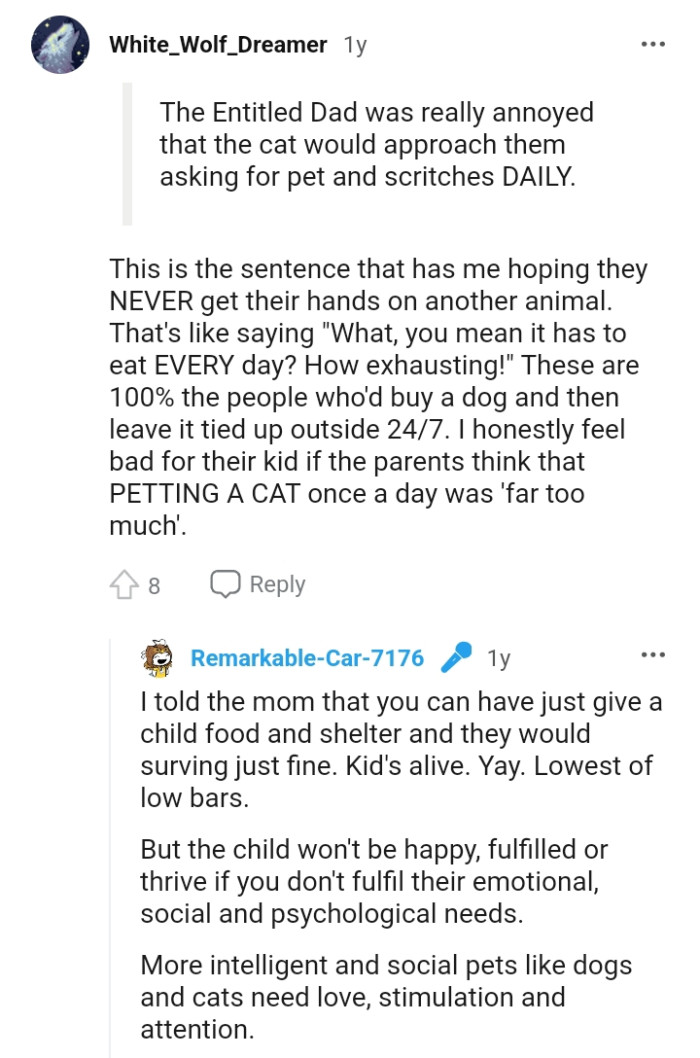Tap the quoted Entitled Dad text block
This screenshot has width=700, height=1058.
(x=376, y=144)
